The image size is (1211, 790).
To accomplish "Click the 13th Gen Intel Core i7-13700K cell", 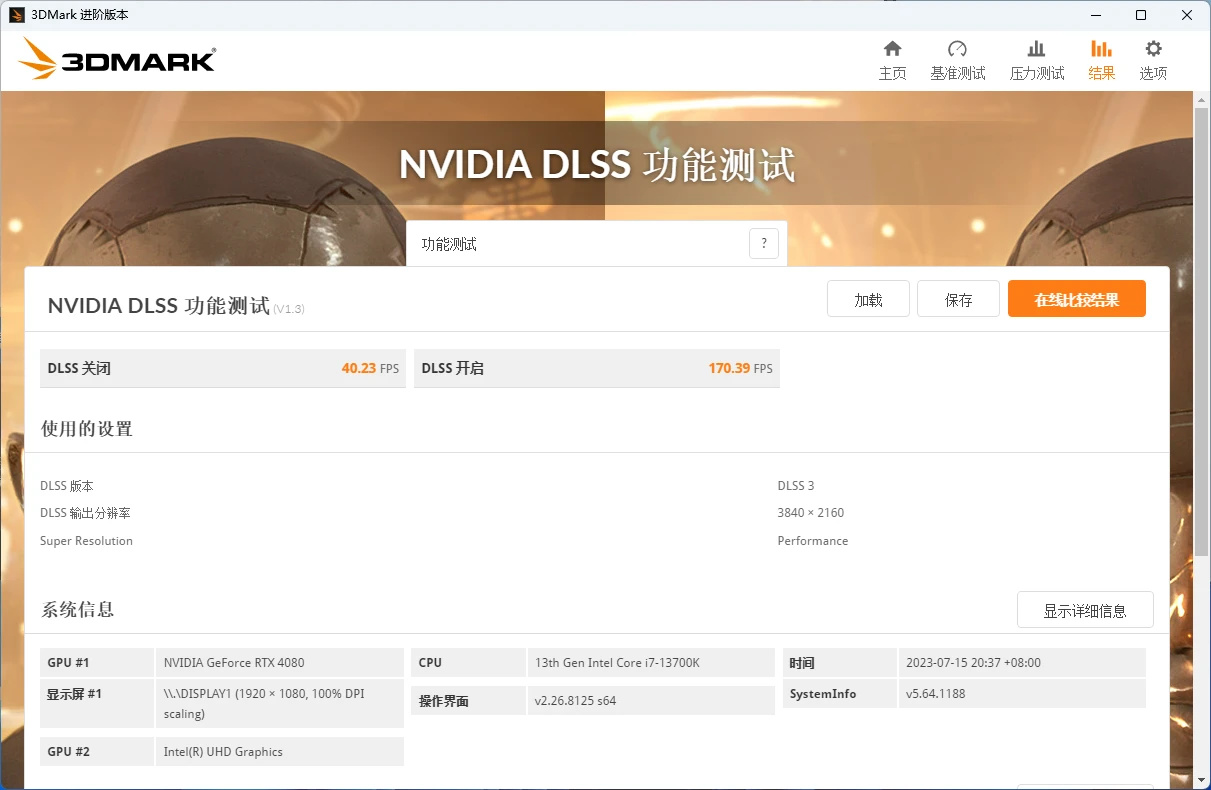I will 651,662.
